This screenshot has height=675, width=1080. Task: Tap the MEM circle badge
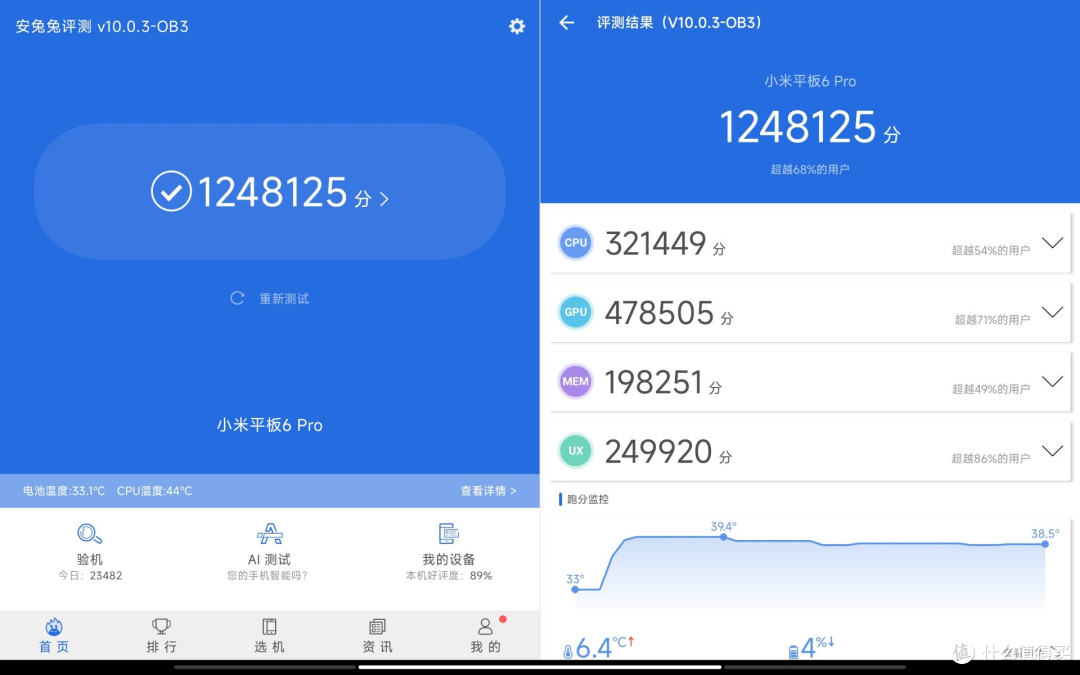click(x=575, y=381)
